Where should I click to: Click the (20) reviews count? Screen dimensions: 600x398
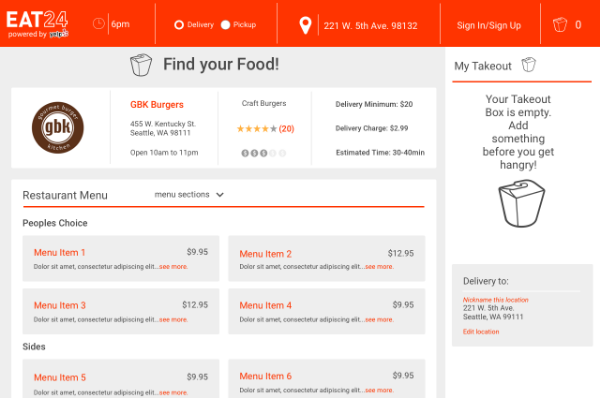[286, 129]
